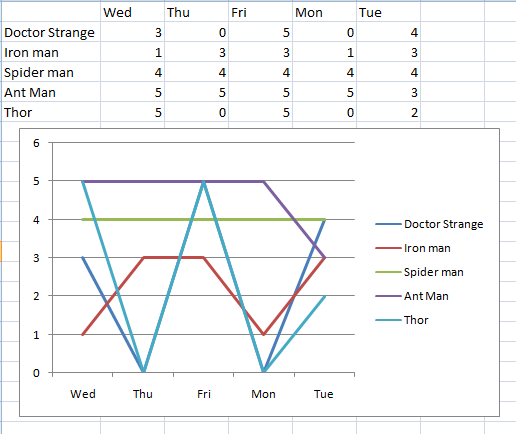This screenshot has width=516, height=434.
Task: Click the Wed column header cell
Action: [132, 12]
